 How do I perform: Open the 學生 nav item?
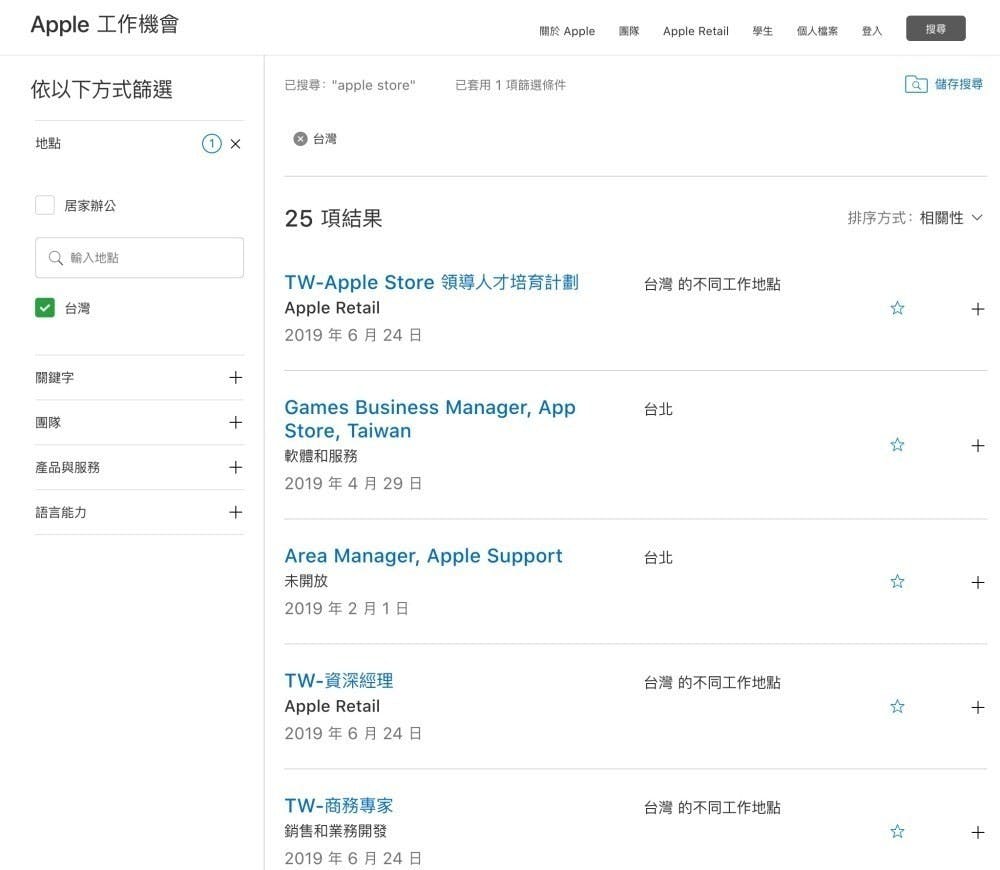pos(763,31)
